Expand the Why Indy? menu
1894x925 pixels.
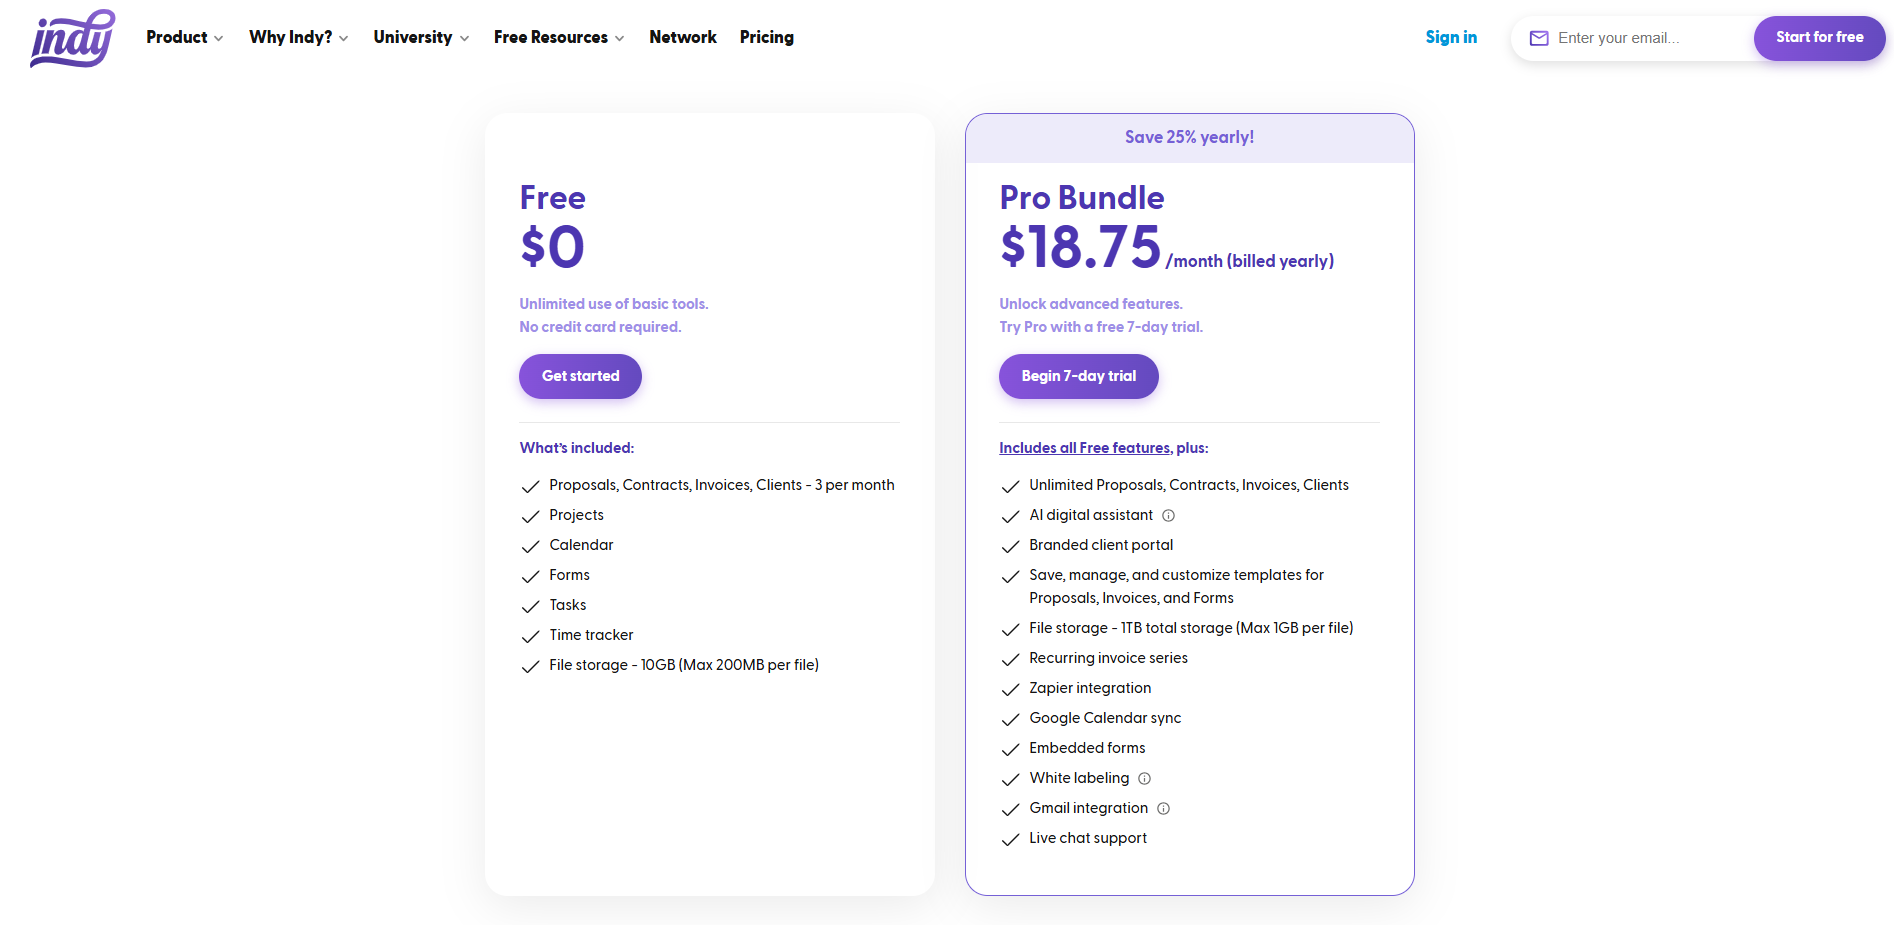(x=298, y=37)
